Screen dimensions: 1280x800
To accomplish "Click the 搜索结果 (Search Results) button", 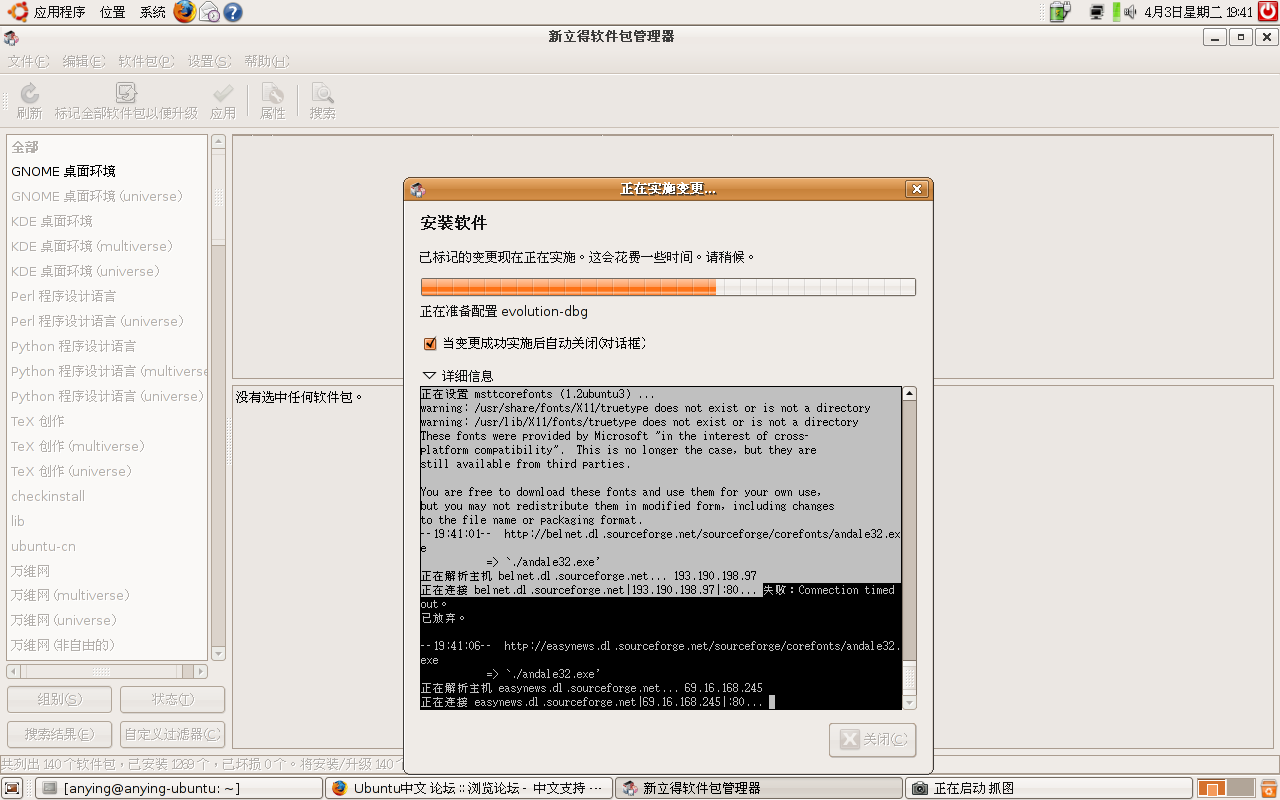I will (59, 734).
